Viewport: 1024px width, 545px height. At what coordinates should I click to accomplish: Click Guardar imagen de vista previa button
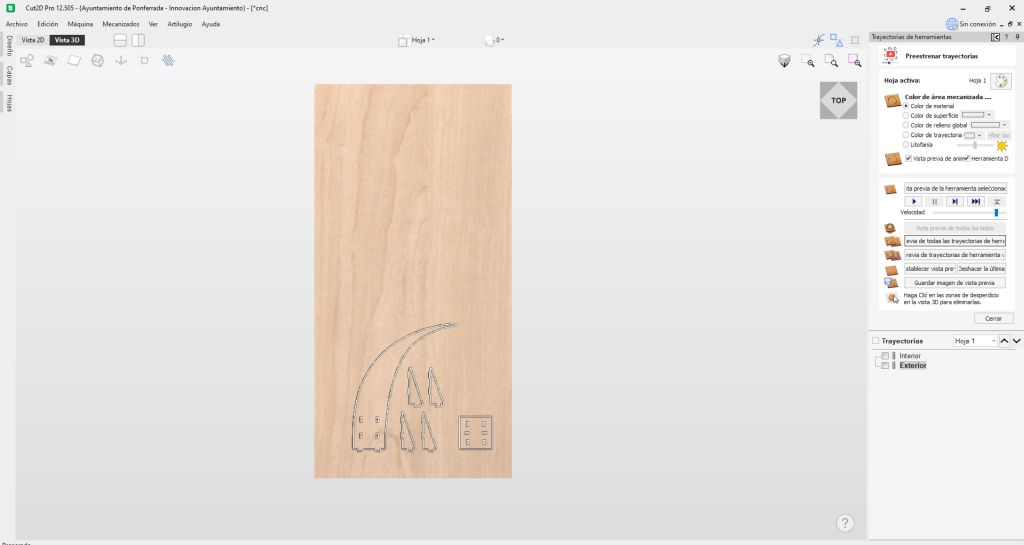[954, 283]
